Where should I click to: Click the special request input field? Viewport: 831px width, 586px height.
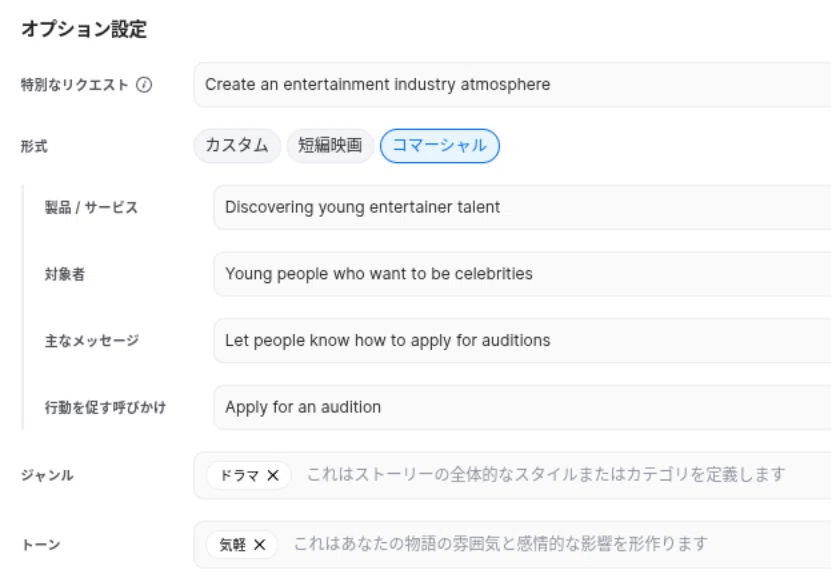[512, 85]
